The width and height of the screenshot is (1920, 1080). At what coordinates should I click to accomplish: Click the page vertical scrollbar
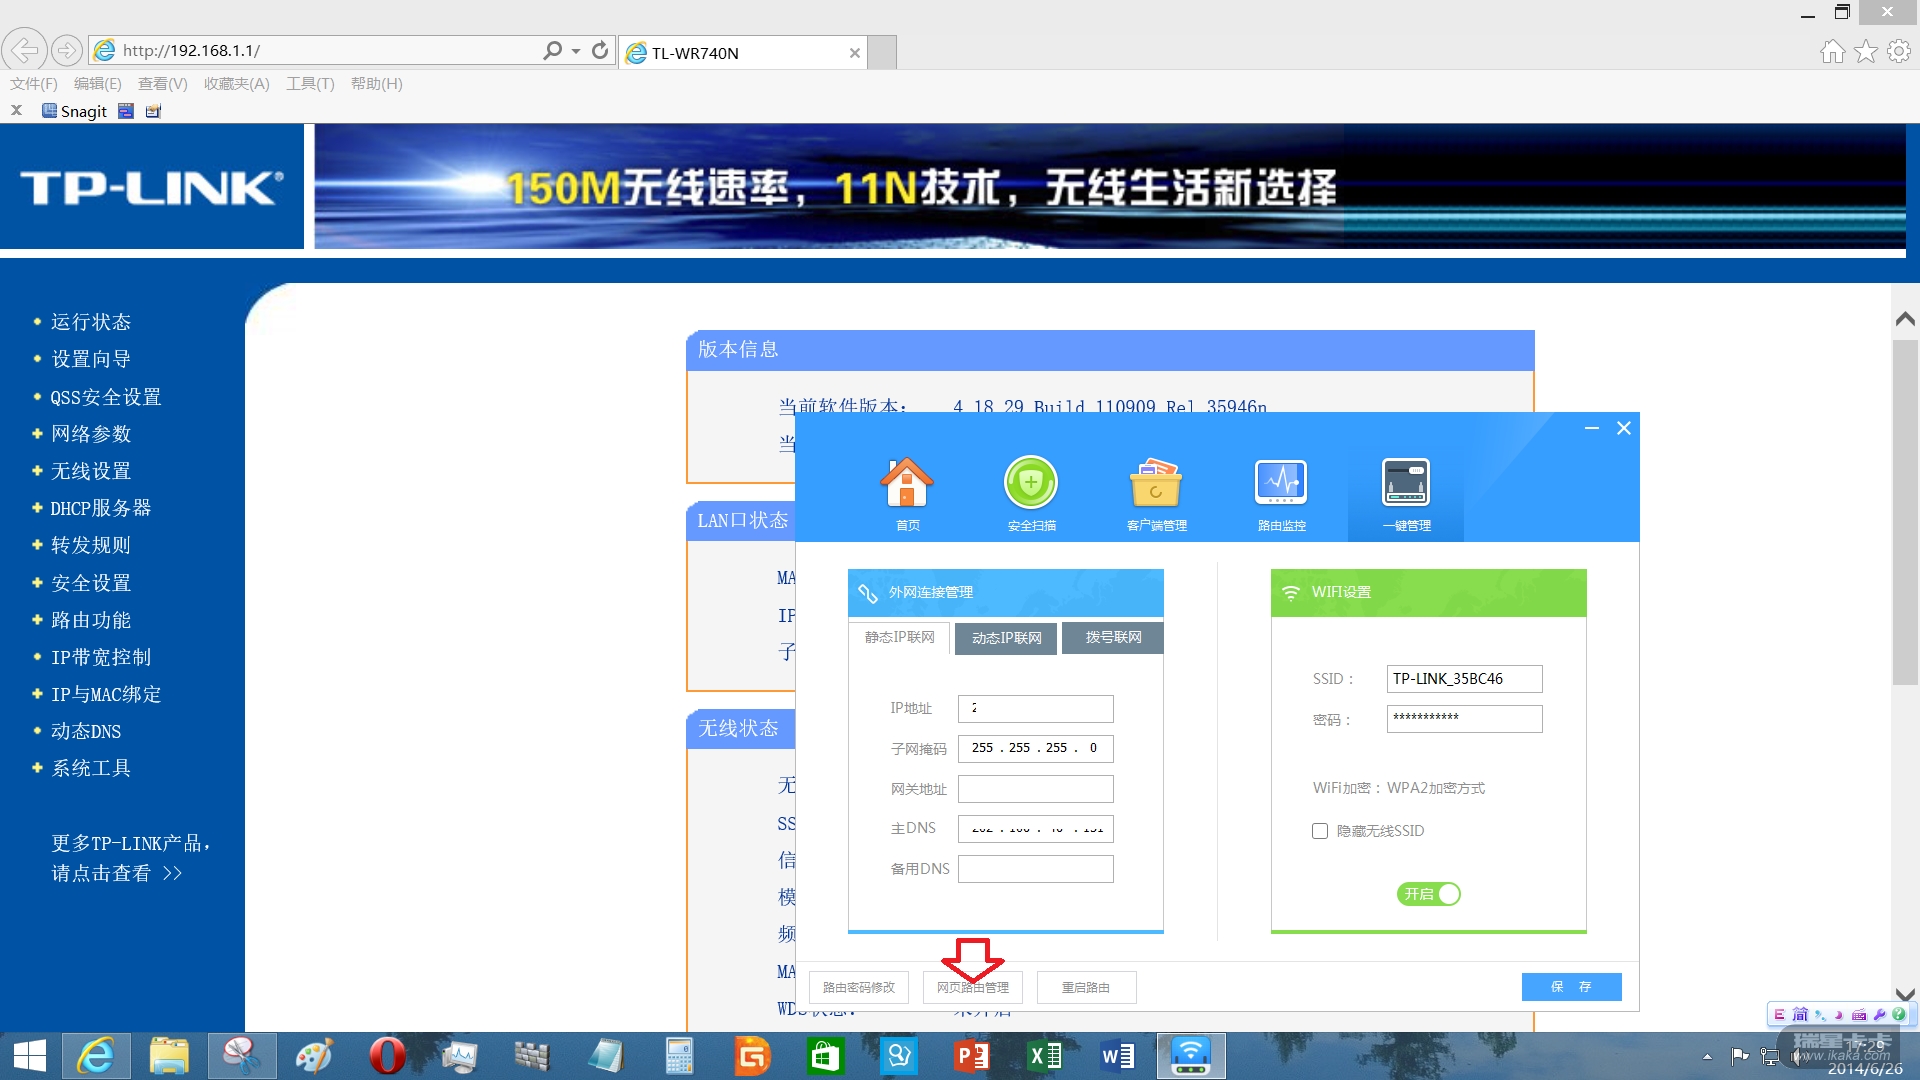click(x=1905, y=510)
